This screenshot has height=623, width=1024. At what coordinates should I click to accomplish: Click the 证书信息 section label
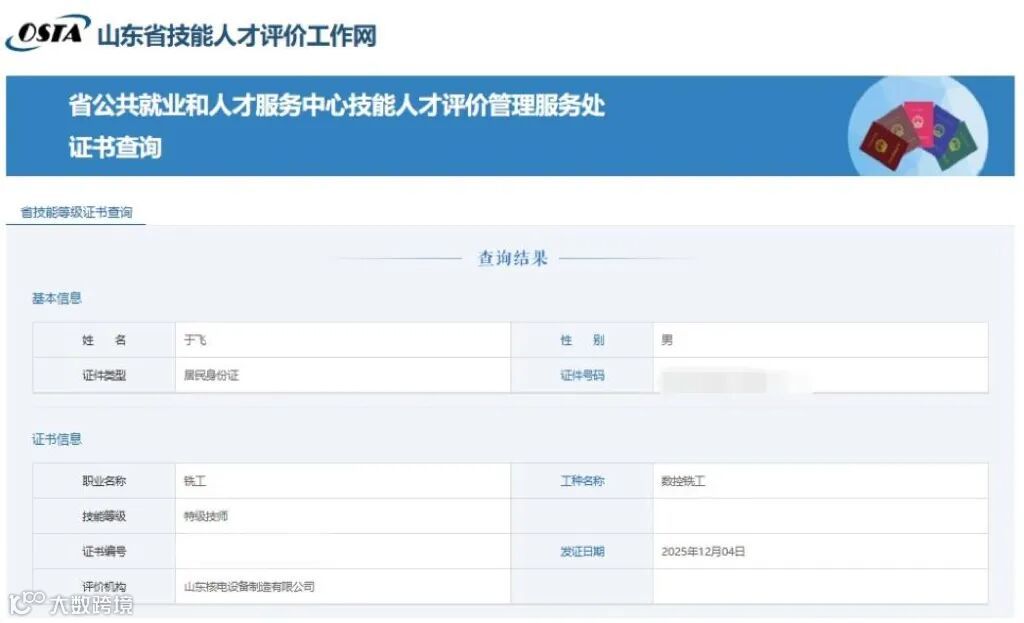57,439
